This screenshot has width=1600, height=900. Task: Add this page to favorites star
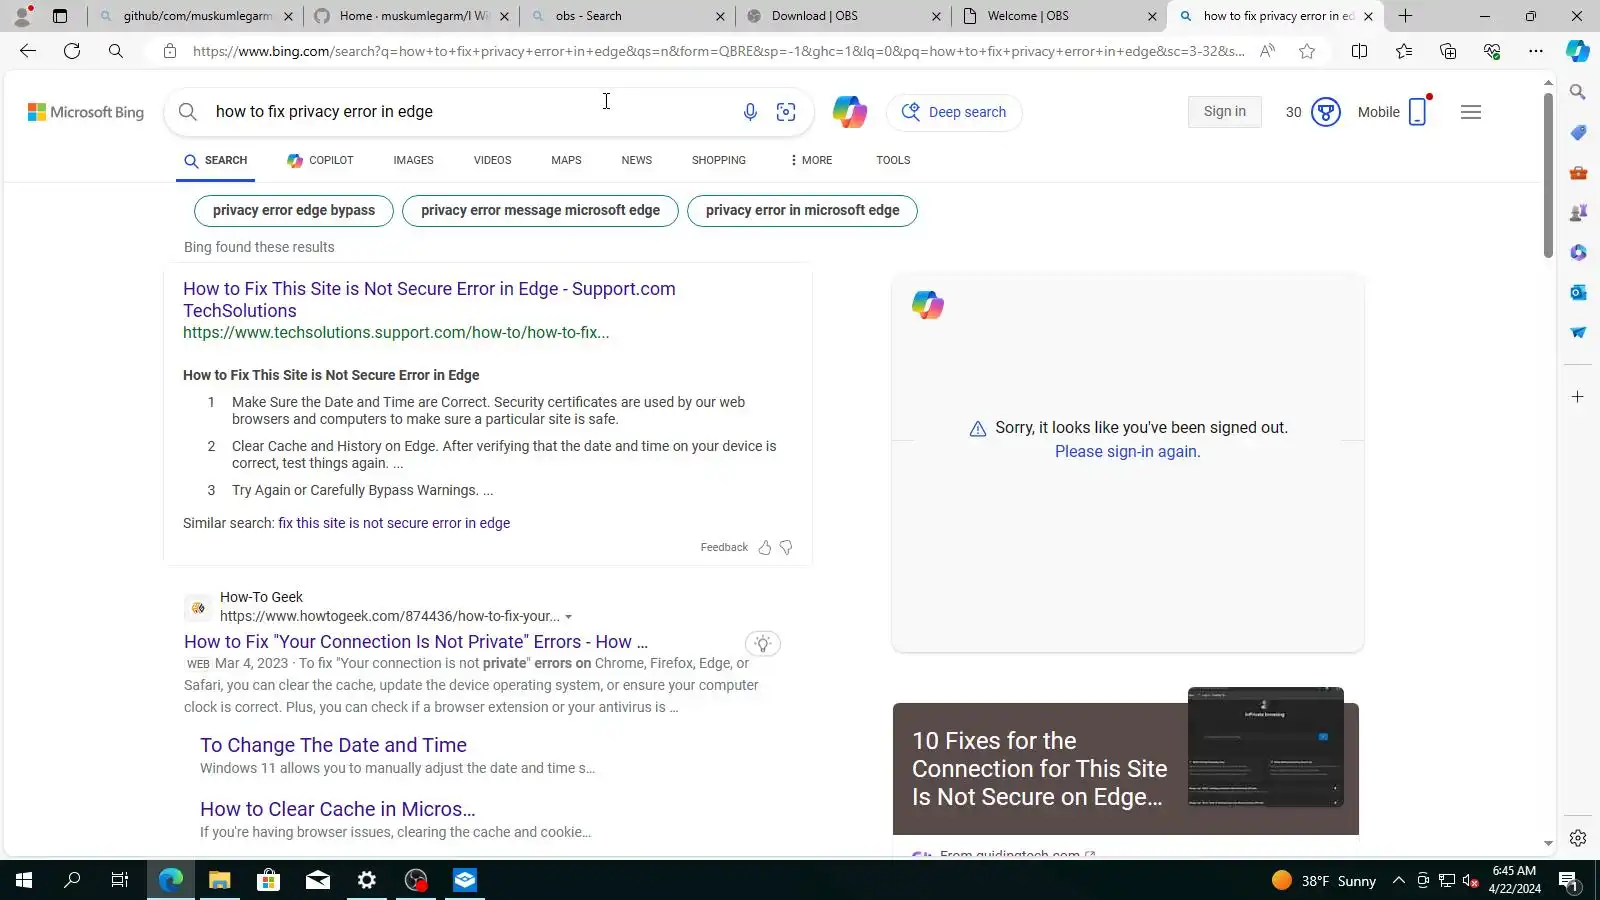[x=1307, y=51]
